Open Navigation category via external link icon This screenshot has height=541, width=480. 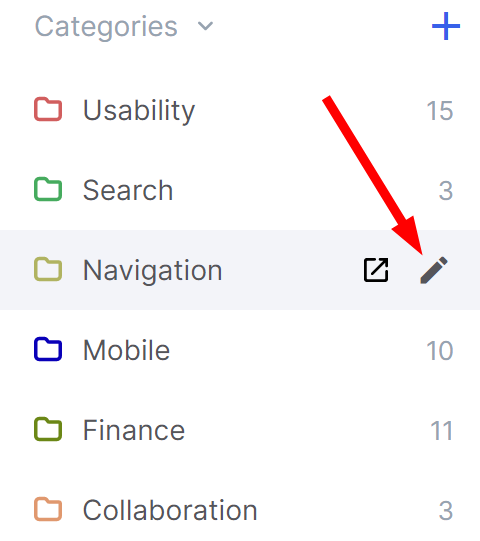pos(376,270)
